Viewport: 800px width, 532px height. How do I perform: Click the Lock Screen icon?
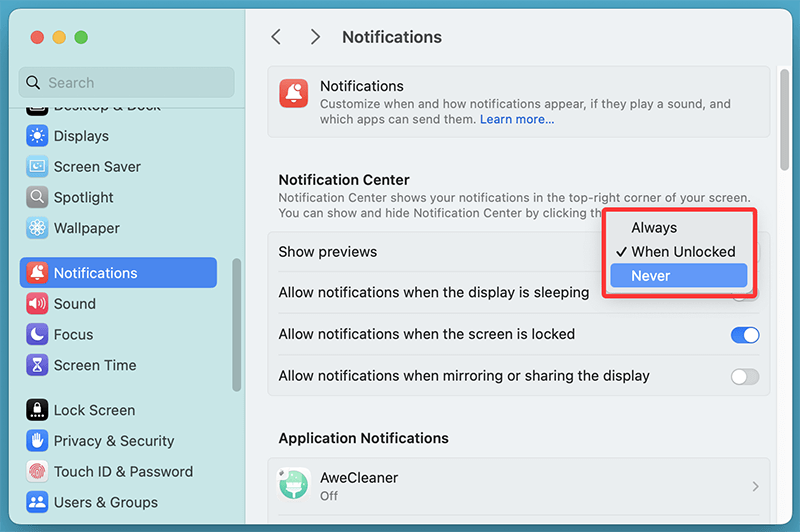[x=37, y=410]
